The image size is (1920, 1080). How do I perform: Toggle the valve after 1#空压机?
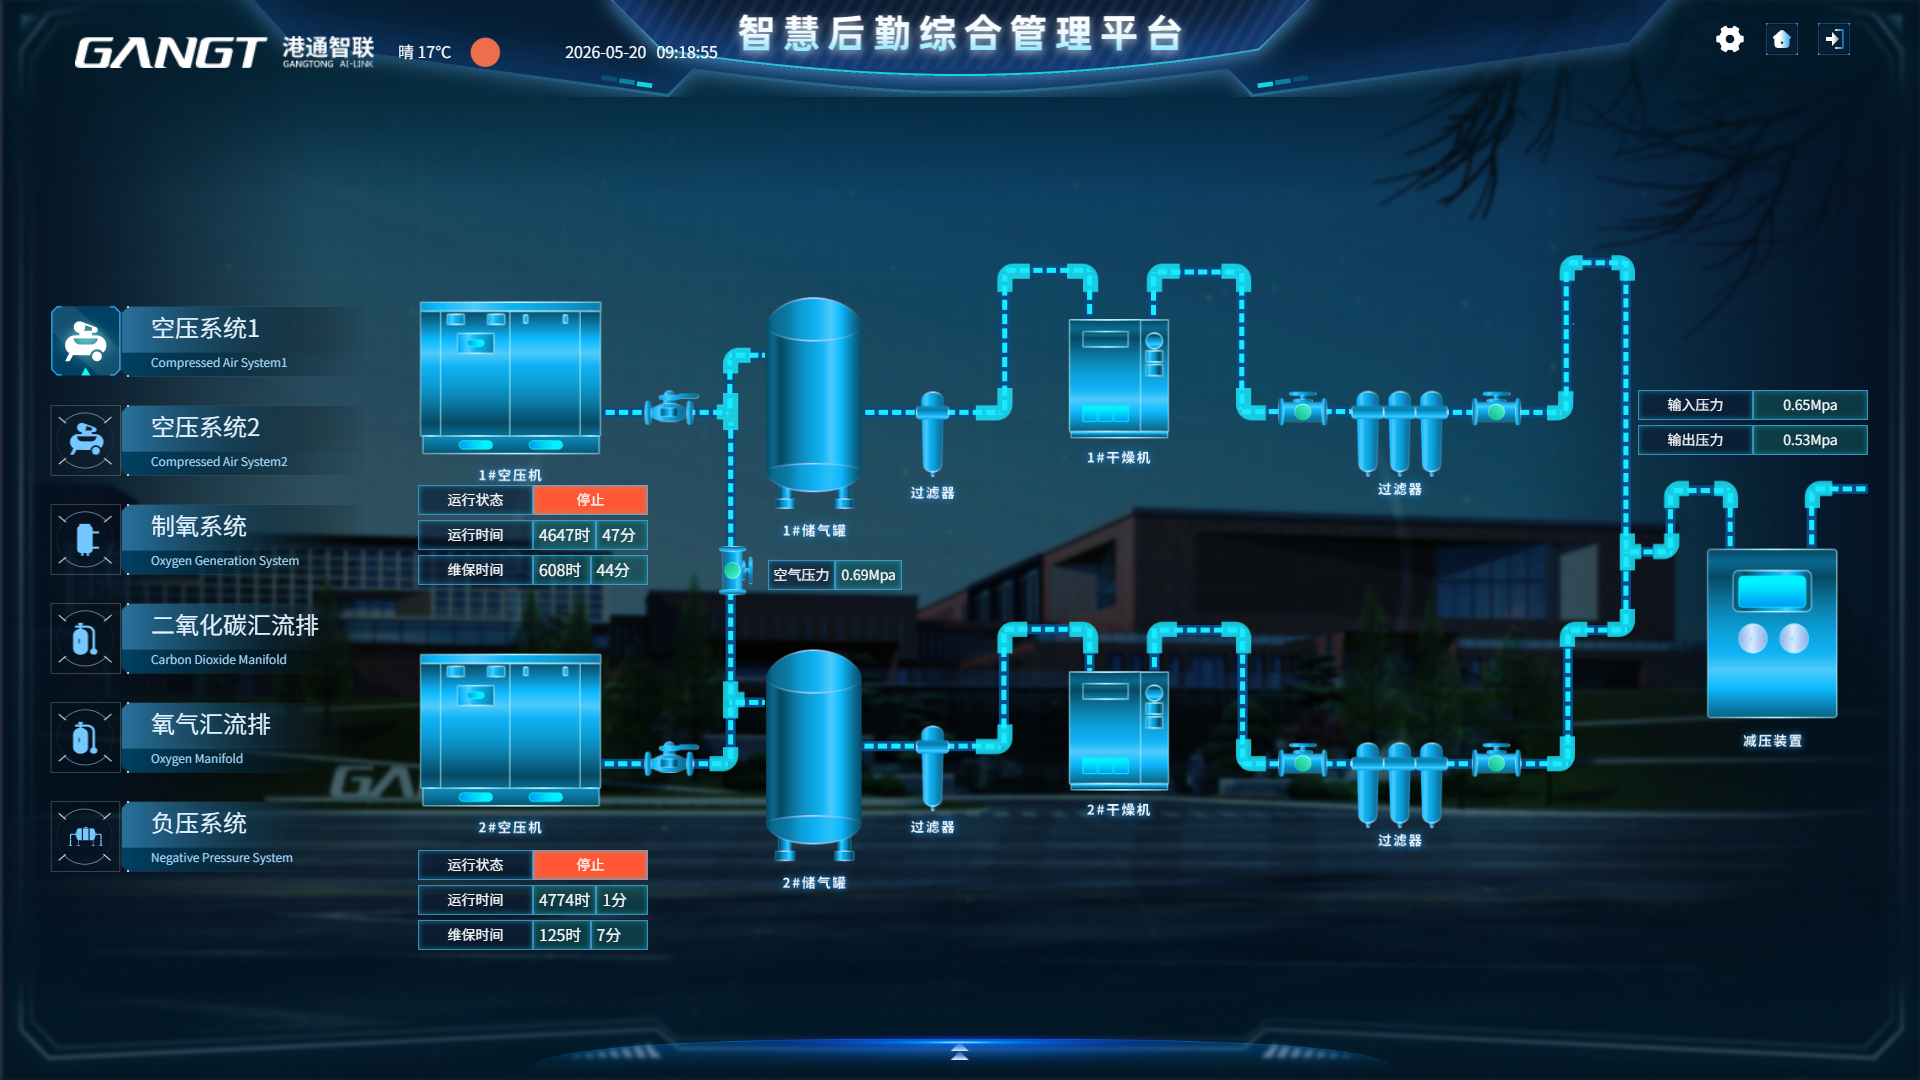[x=671, y=408]
